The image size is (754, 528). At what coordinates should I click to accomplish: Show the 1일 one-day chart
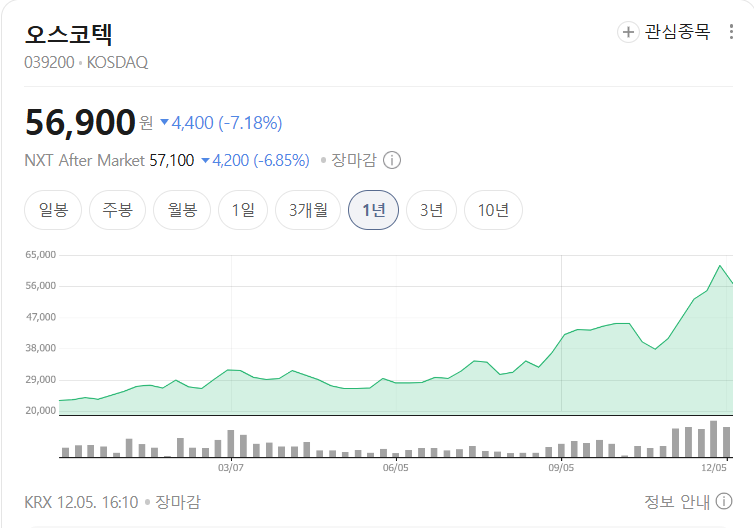point(243,210)
